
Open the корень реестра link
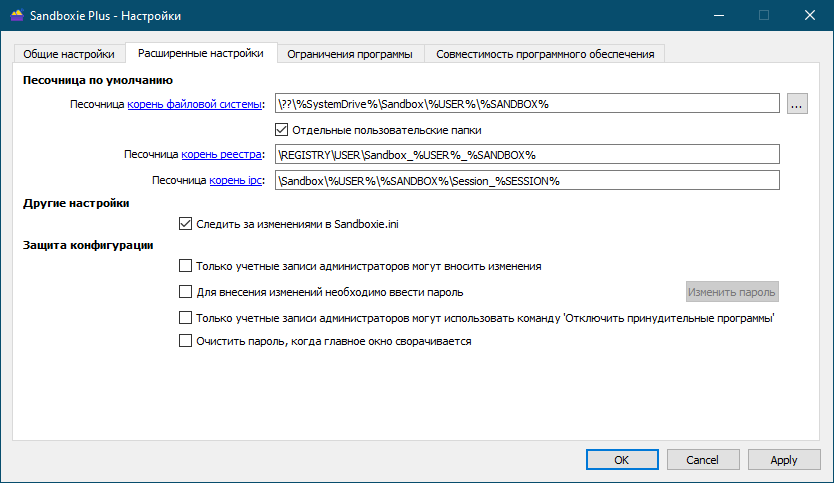pos(221,154)
